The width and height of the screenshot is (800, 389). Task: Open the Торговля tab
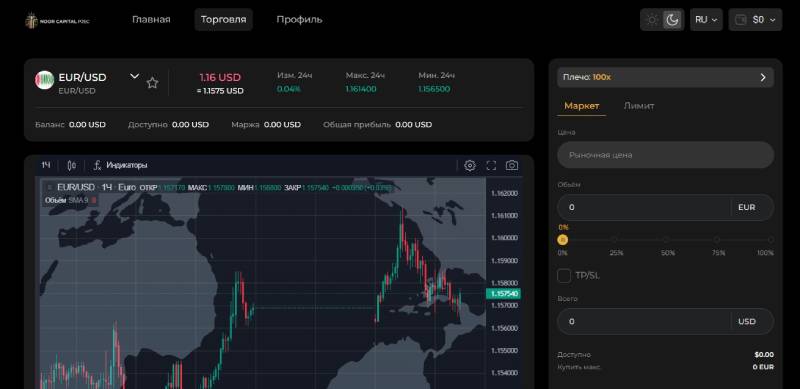click(x=223, y=19)
